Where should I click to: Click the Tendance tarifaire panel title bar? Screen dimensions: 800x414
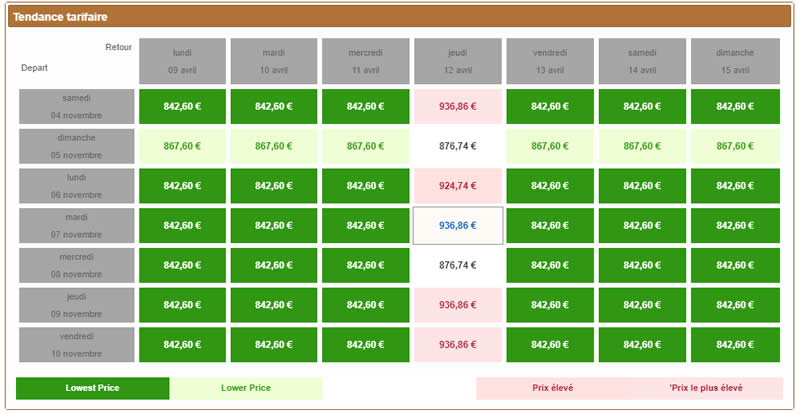(x=400, y=18)
